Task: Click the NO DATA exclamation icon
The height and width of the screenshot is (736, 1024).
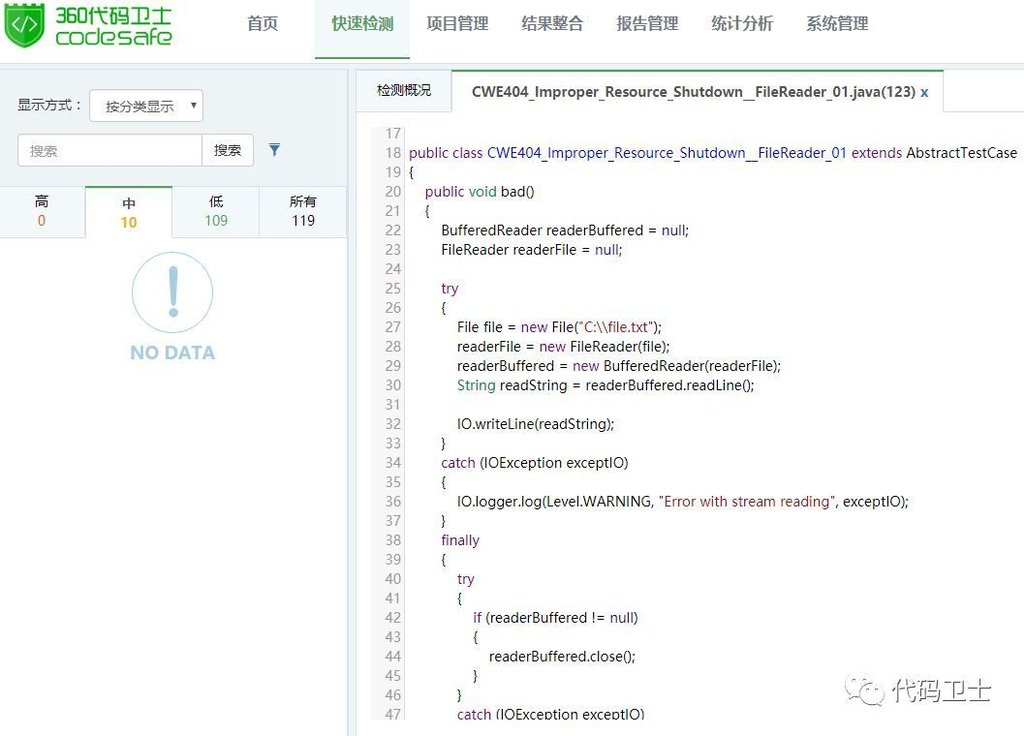Action: pyautogui.click(x=172, y=292)
